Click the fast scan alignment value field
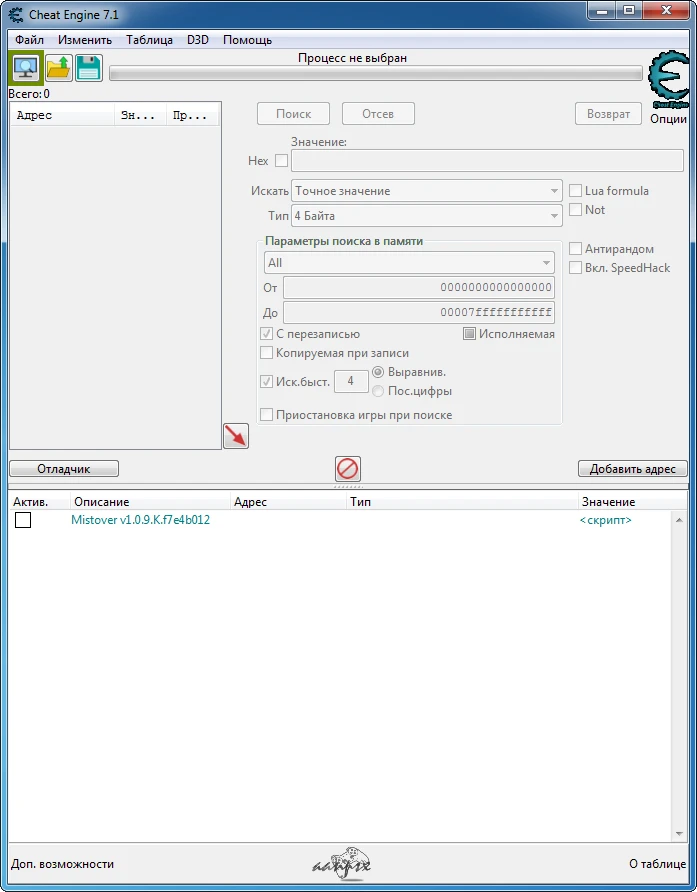The height and width of the screenshot is (892, 697). [x=351, y=381]
